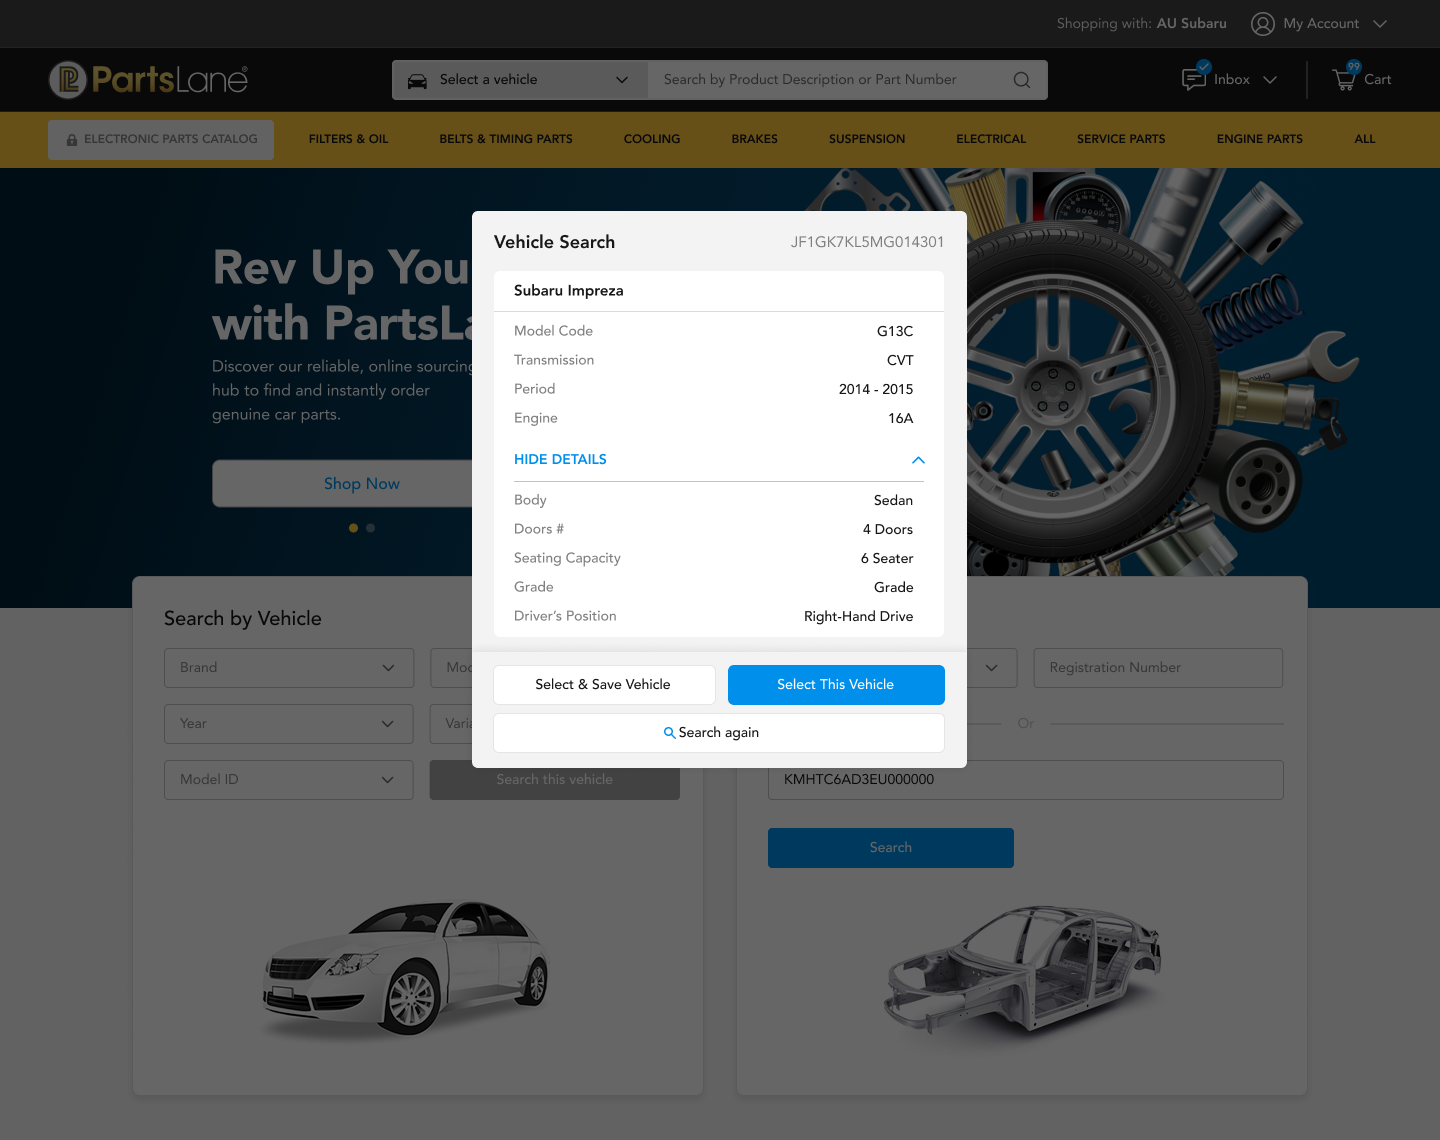Open ALL categories menu item
1440x1140 pixels.
pyautogui.click(x=1364, y=139)
